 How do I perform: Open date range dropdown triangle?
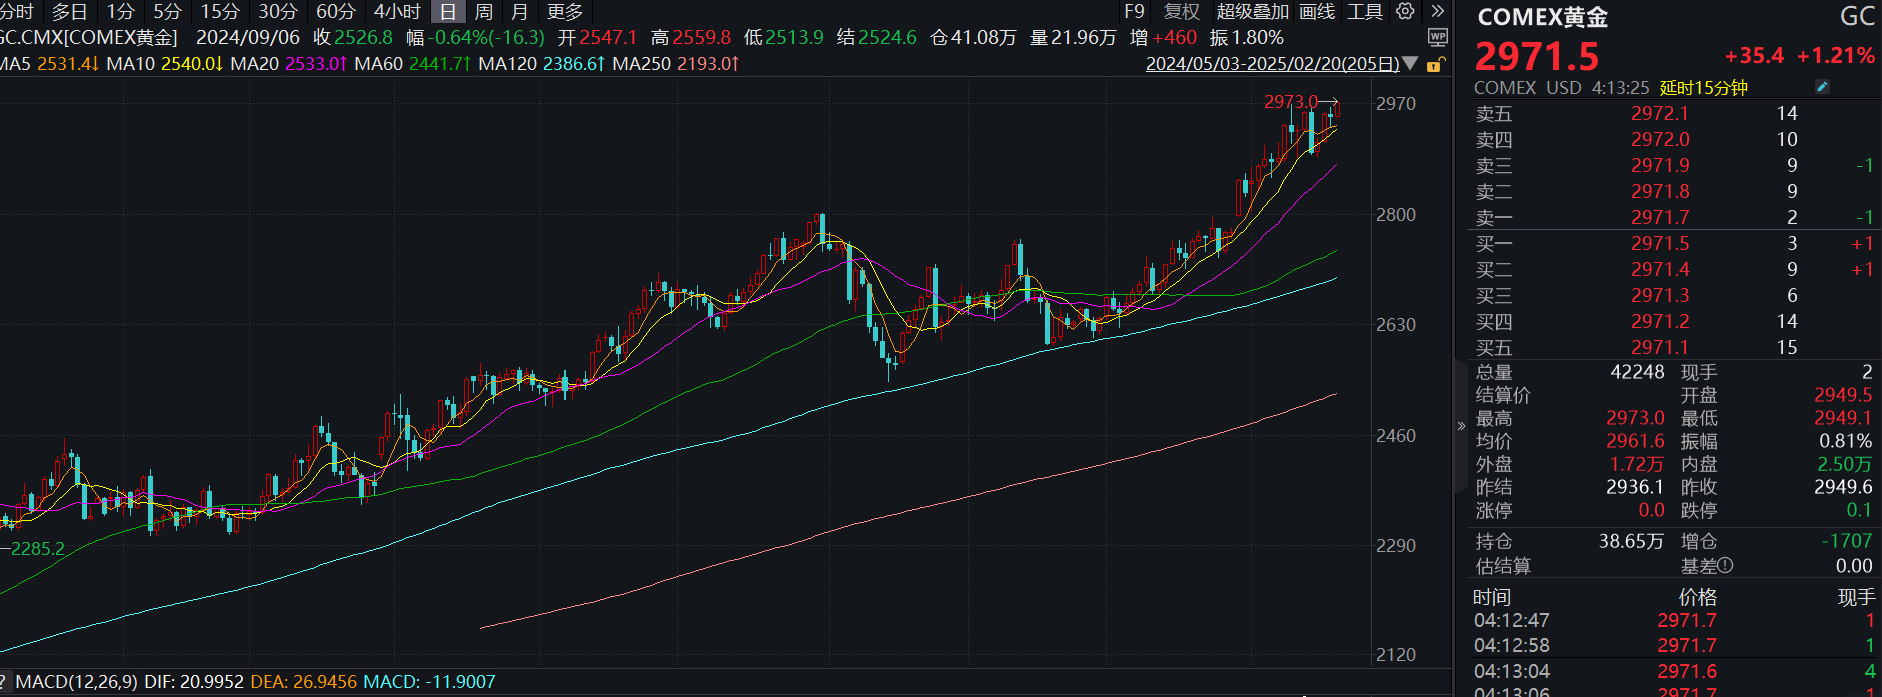[x=1410, y=64]
